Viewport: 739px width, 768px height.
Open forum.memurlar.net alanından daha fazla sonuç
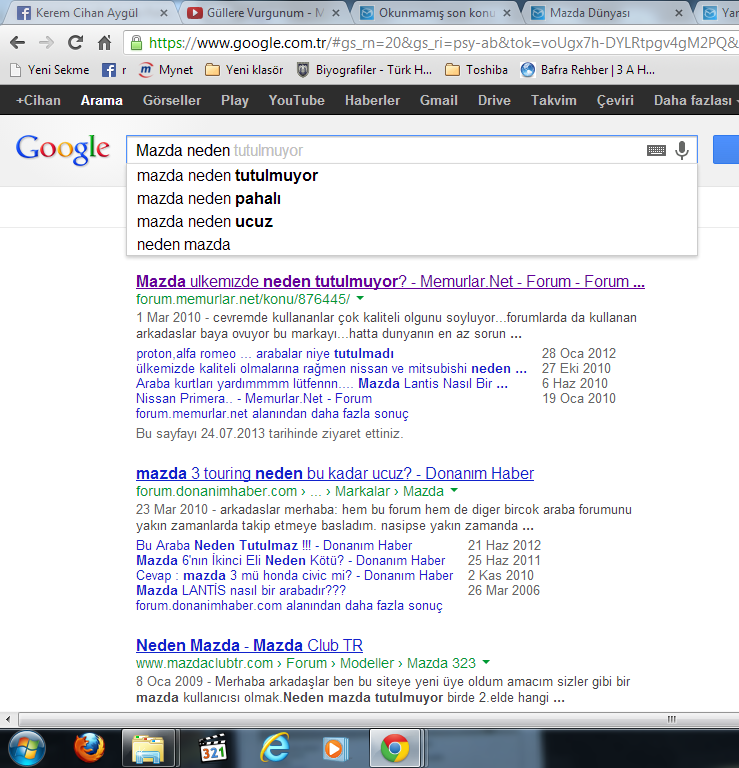(x=272, y=414)
